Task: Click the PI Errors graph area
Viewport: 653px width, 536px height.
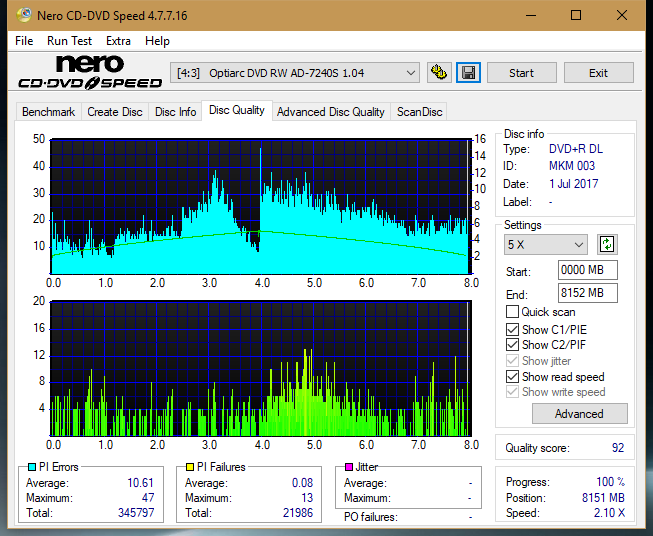Action: click(x=261, y=207)
